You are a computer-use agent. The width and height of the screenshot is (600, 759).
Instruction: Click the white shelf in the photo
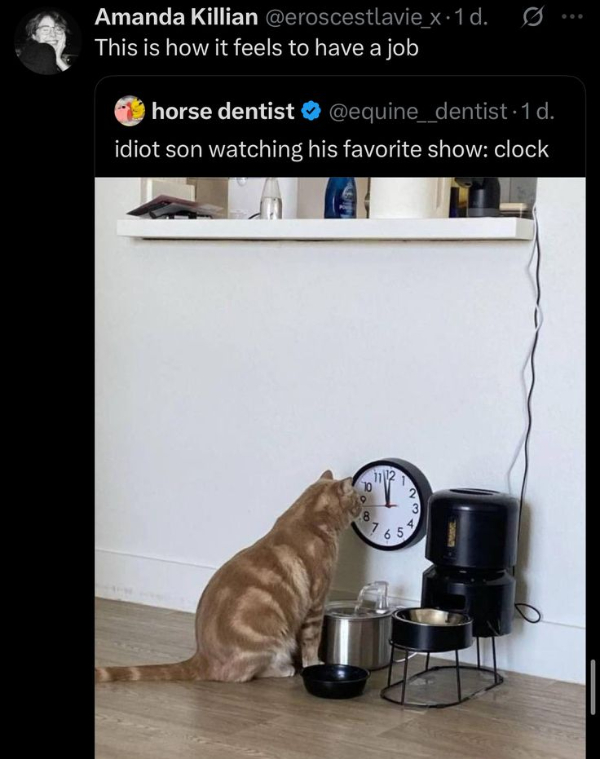pyautogui.click(x=325, y=228)
